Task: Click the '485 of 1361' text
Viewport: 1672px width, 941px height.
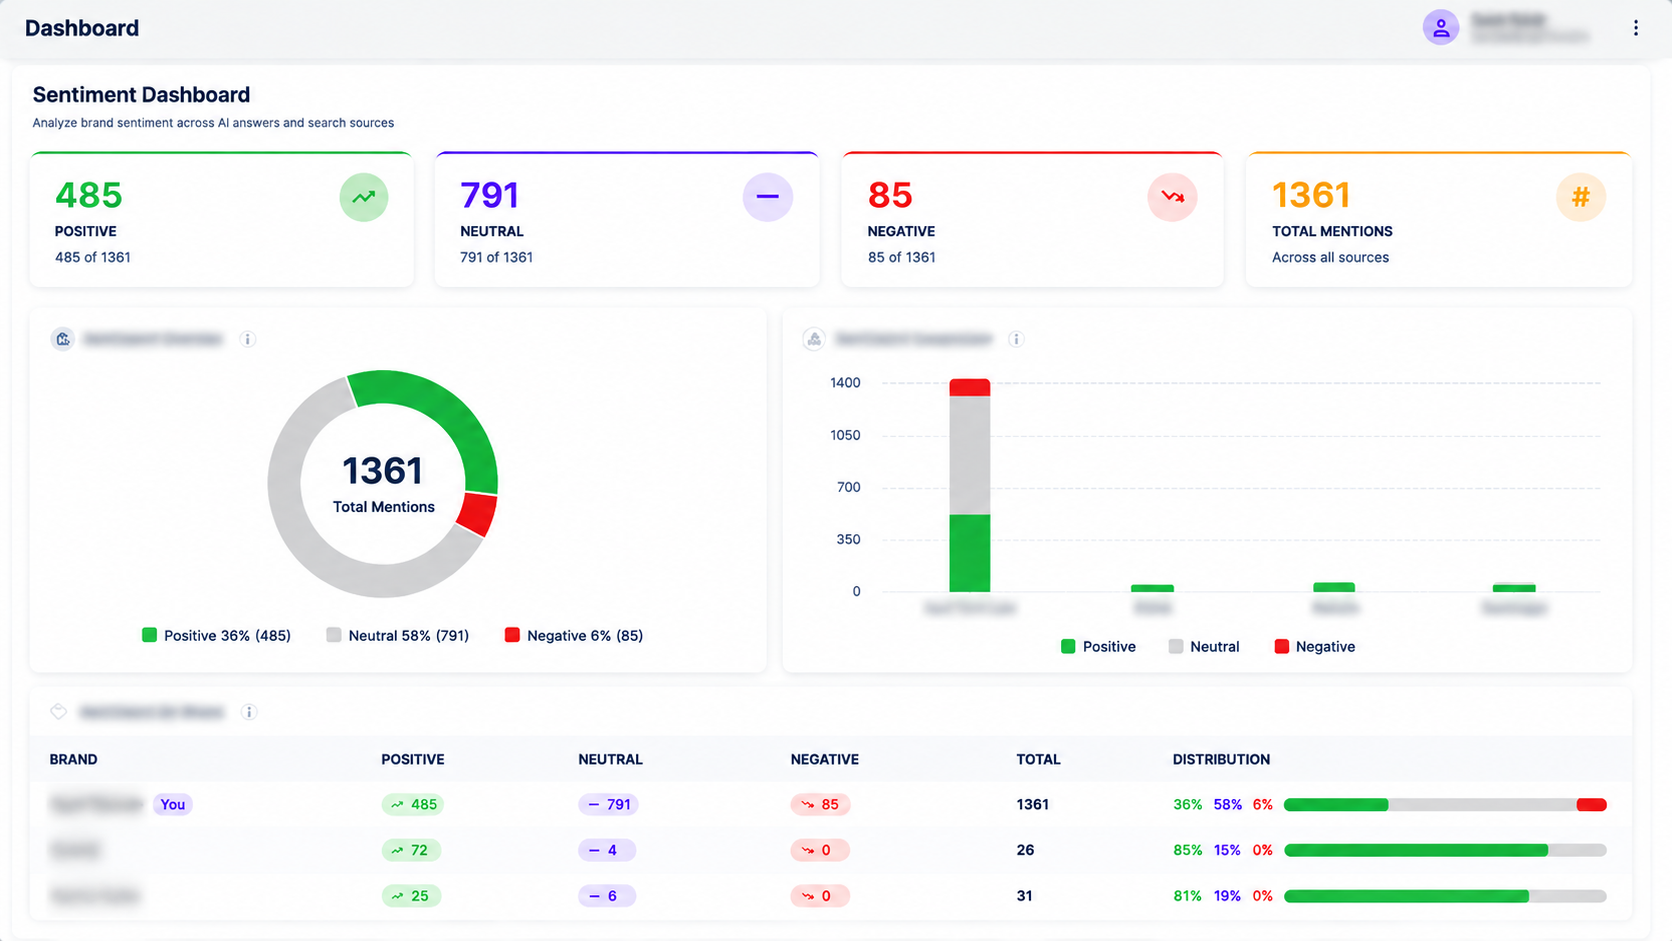Action: tap(93, 257)
